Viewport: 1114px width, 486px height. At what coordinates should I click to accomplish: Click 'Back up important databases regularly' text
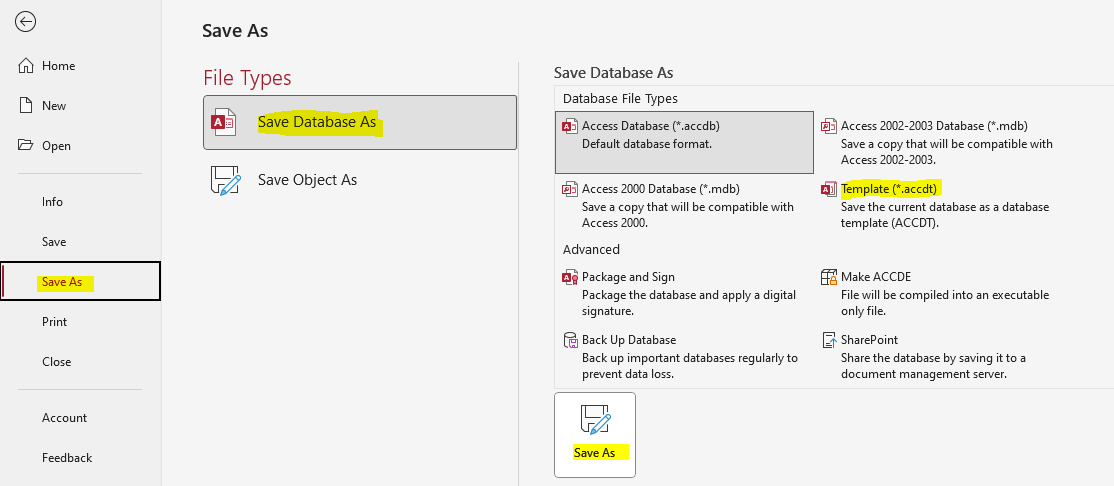(x=690, y=358)
